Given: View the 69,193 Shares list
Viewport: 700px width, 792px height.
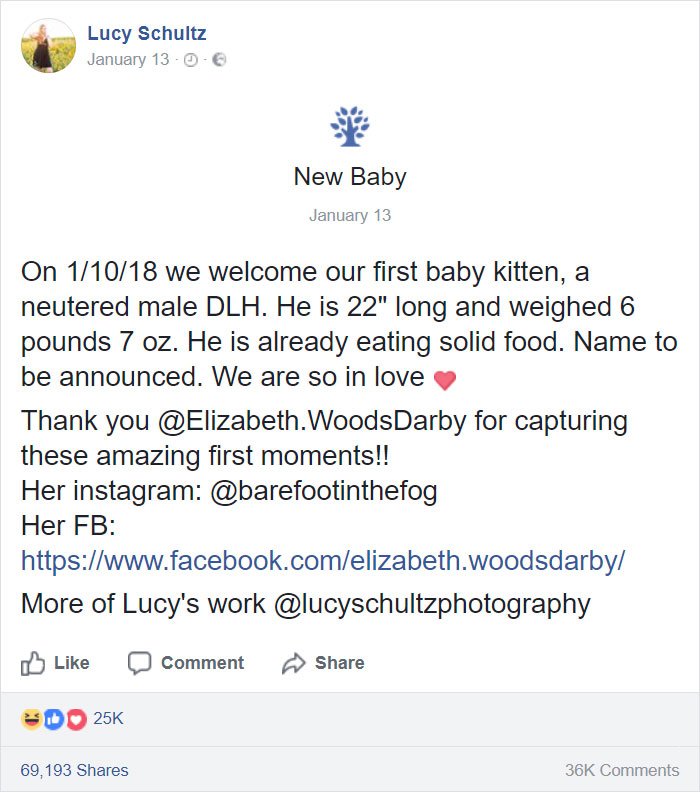Looking at the screenshot, I should tap(75, 770).
